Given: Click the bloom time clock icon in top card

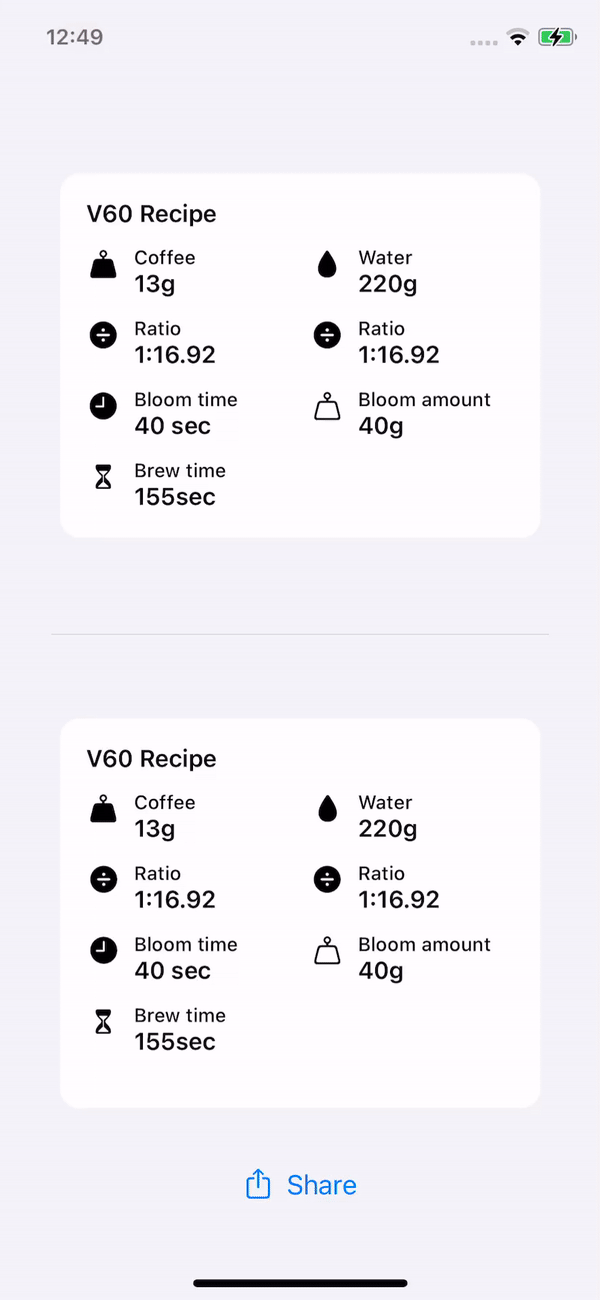Looking at the screenshot, I should coord(103,406).
